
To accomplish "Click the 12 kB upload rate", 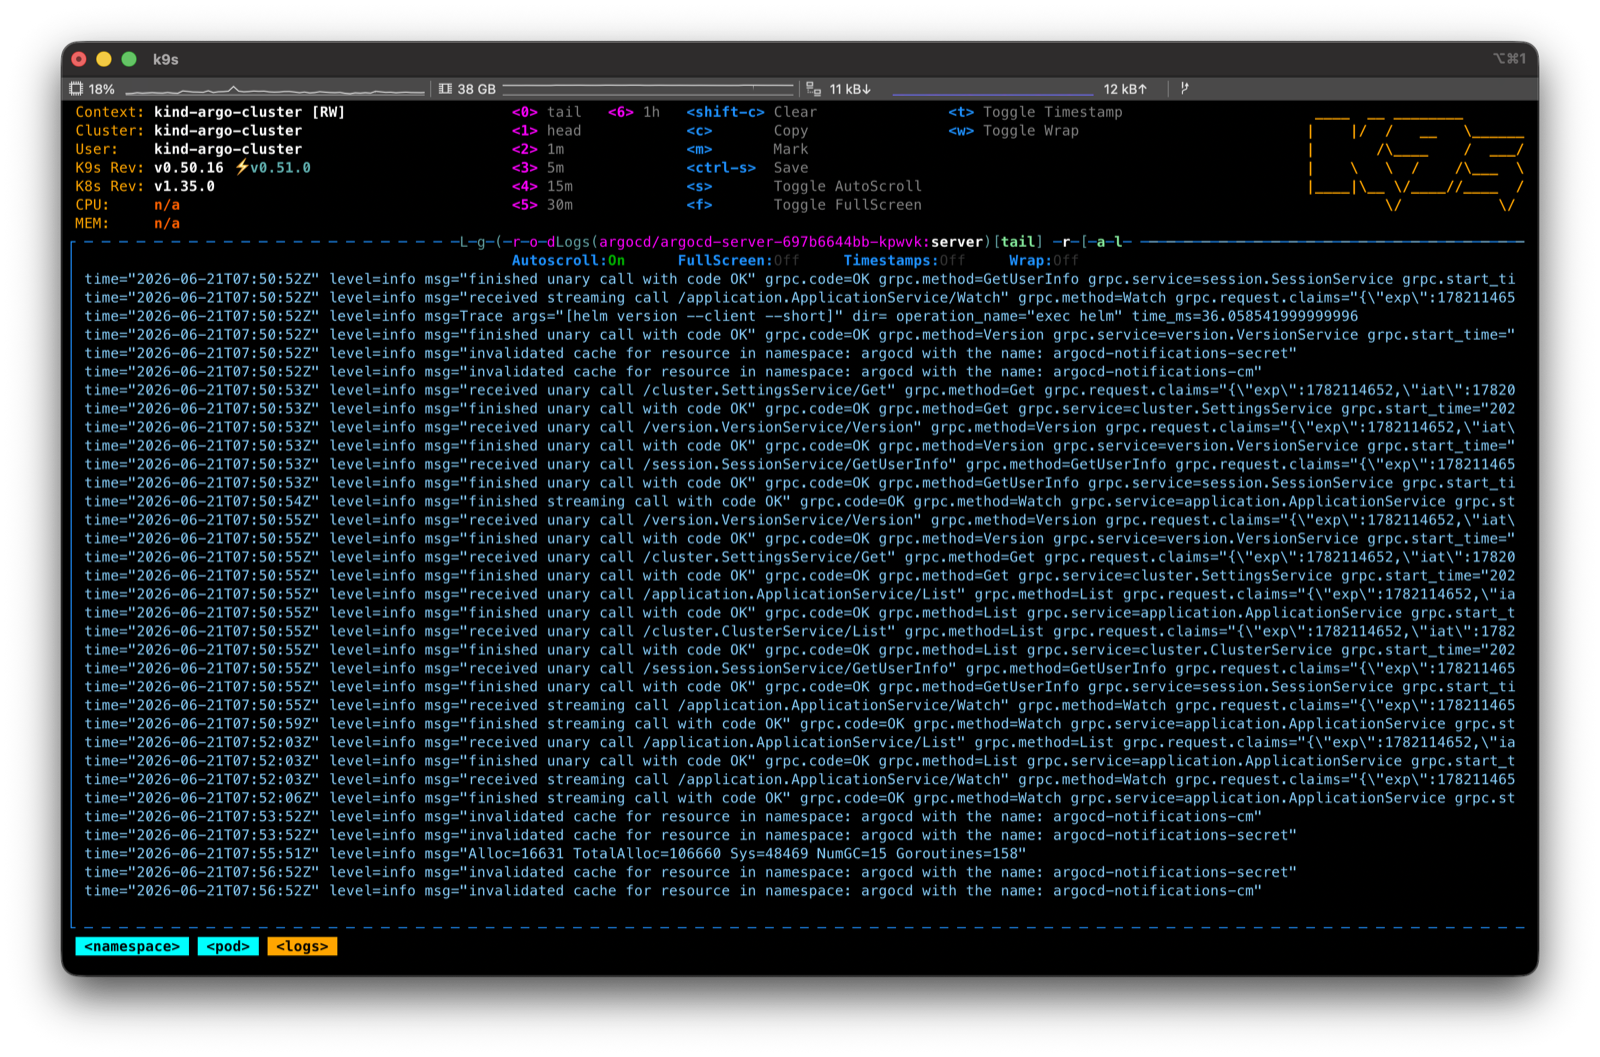I will click(x=1125, y=89).
